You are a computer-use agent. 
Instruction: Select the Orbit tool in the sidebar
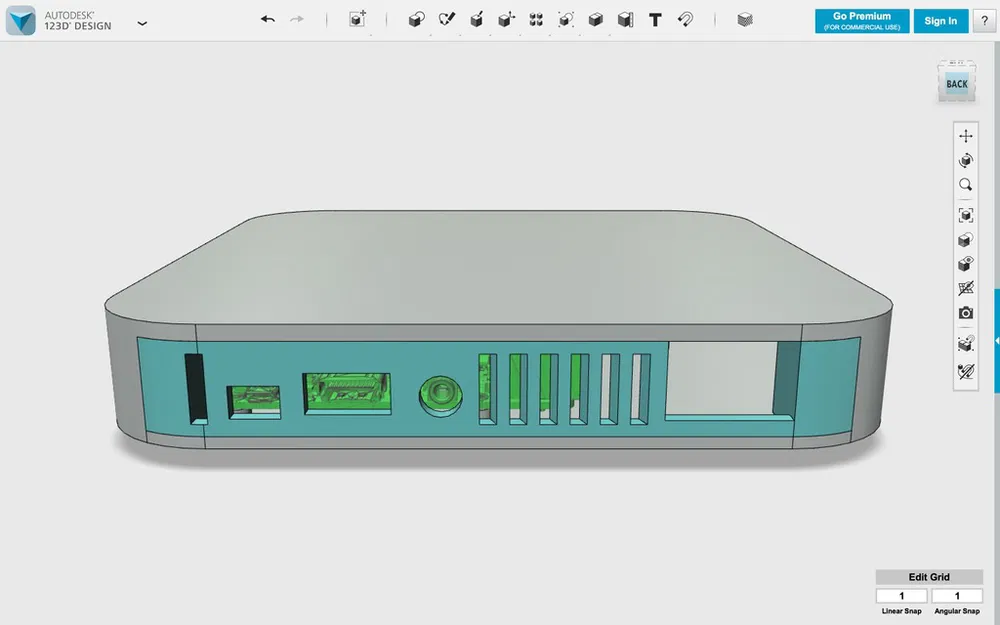coord(965,160)
